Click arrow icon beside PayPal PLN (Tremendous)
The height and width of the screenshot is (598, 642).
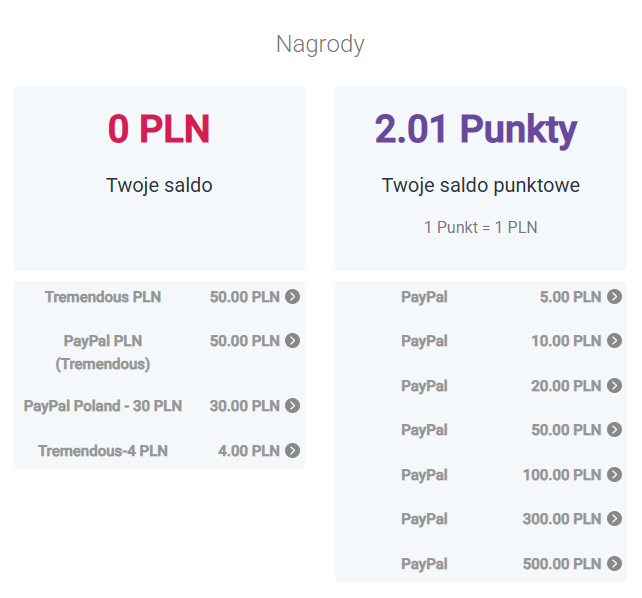[x=292, y=341]
